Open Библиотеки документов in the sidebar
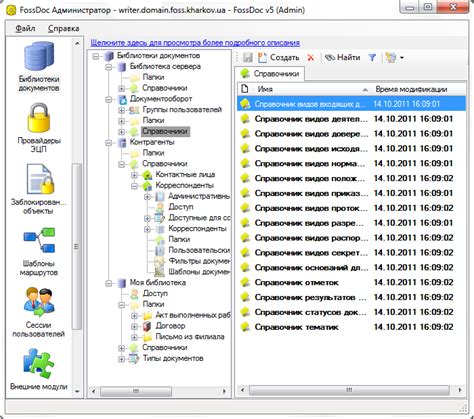 [39, 67]
